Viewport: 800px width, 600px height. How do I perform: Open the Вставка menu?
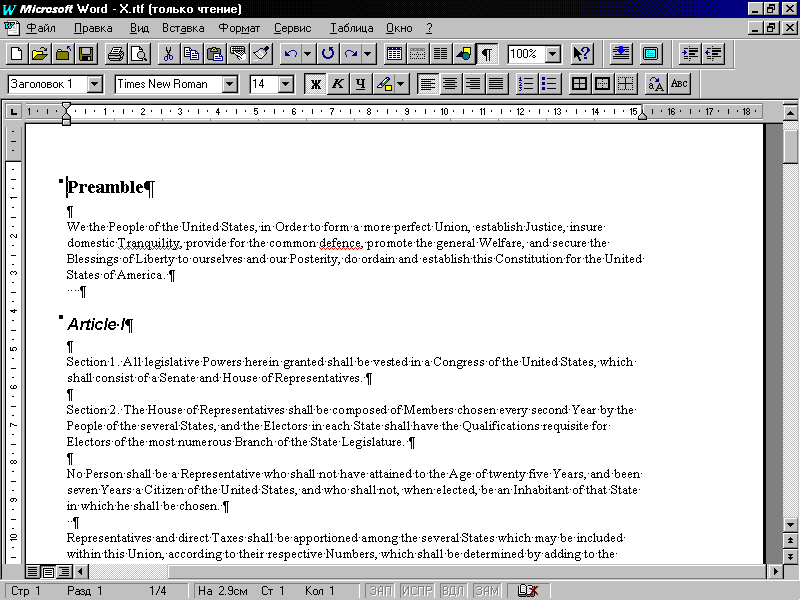click(183, 28)
